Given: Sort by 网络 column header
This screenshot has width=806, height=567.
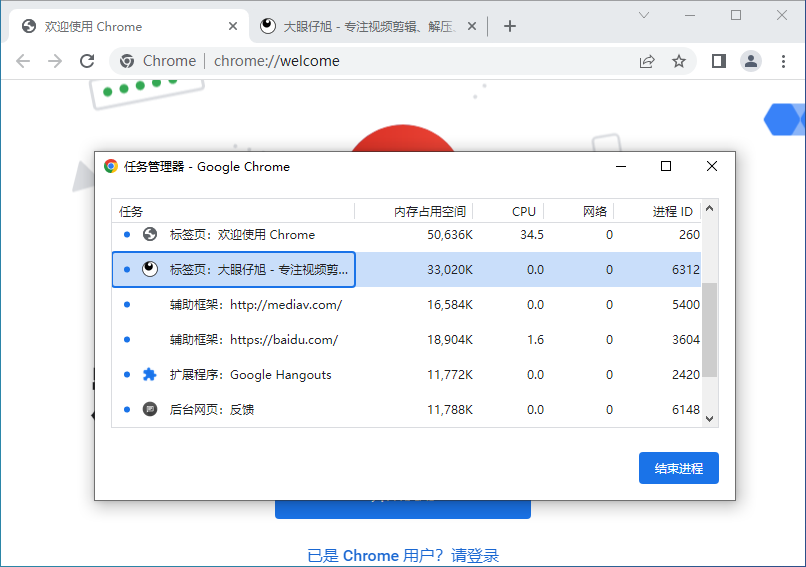Looking at the screenshot, I should click(578, 211).
